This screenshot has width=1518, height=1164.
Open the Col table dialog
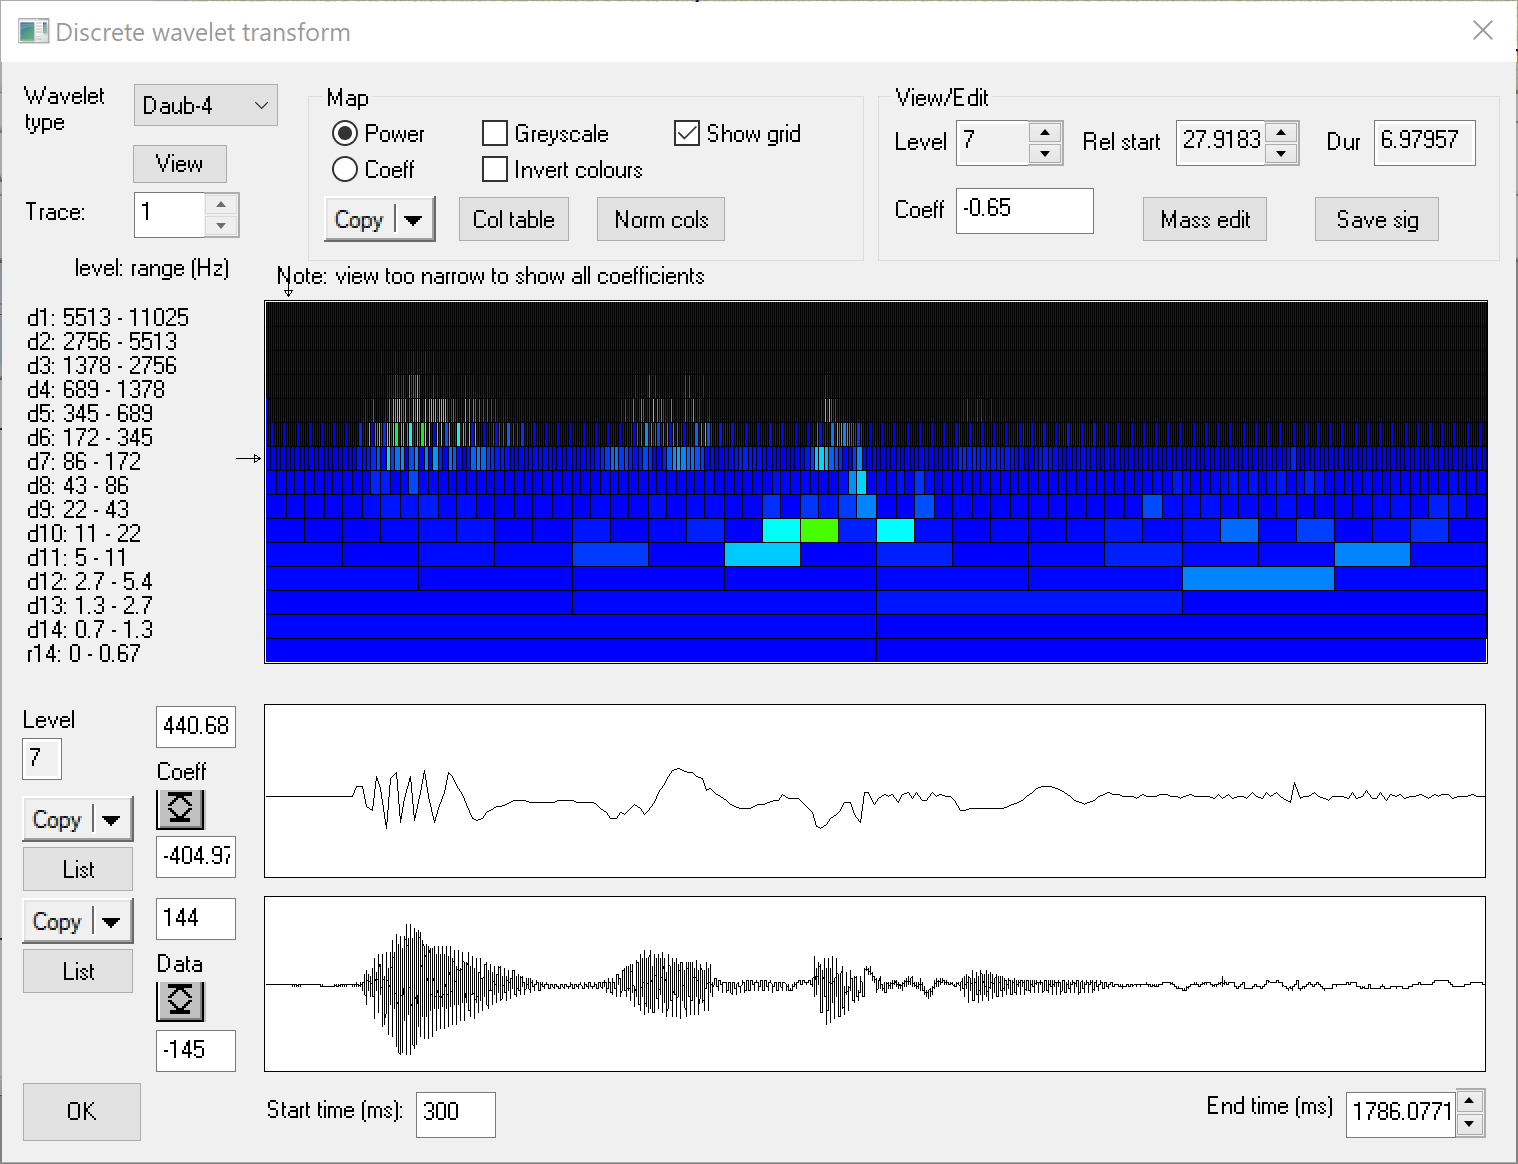pos(514,220)
